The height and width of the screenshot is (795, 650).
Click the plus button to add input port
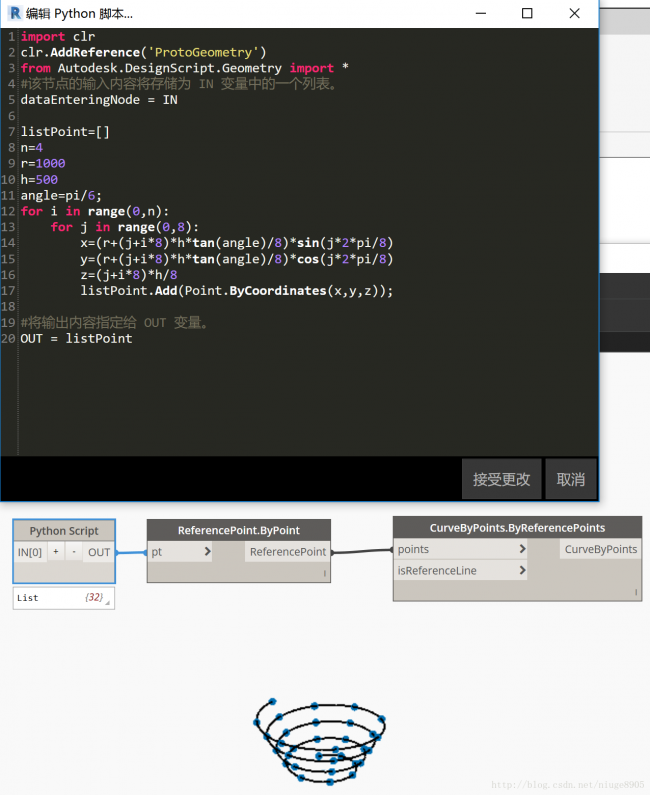tap(56, 552)
